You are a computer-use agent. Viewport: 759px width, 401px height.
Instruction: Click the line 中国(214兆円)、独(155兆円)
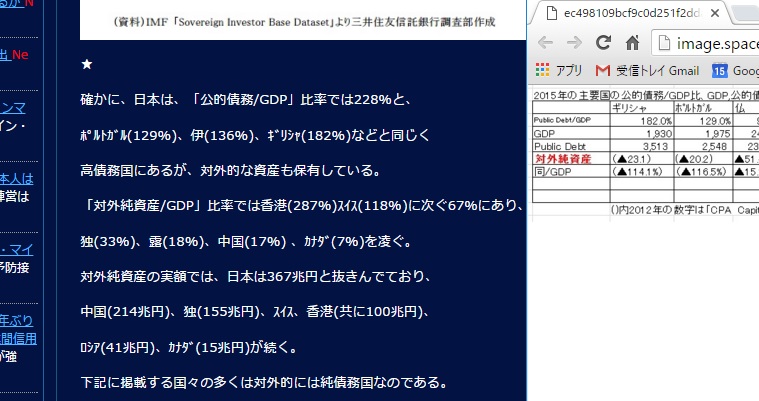[x=255, y=312]
